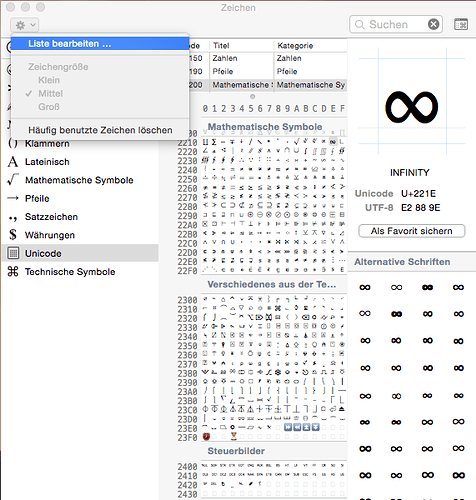Click the INFINITY character name
Image resolution: width=476 pixels, height=500 pixels.
point(410,173)
